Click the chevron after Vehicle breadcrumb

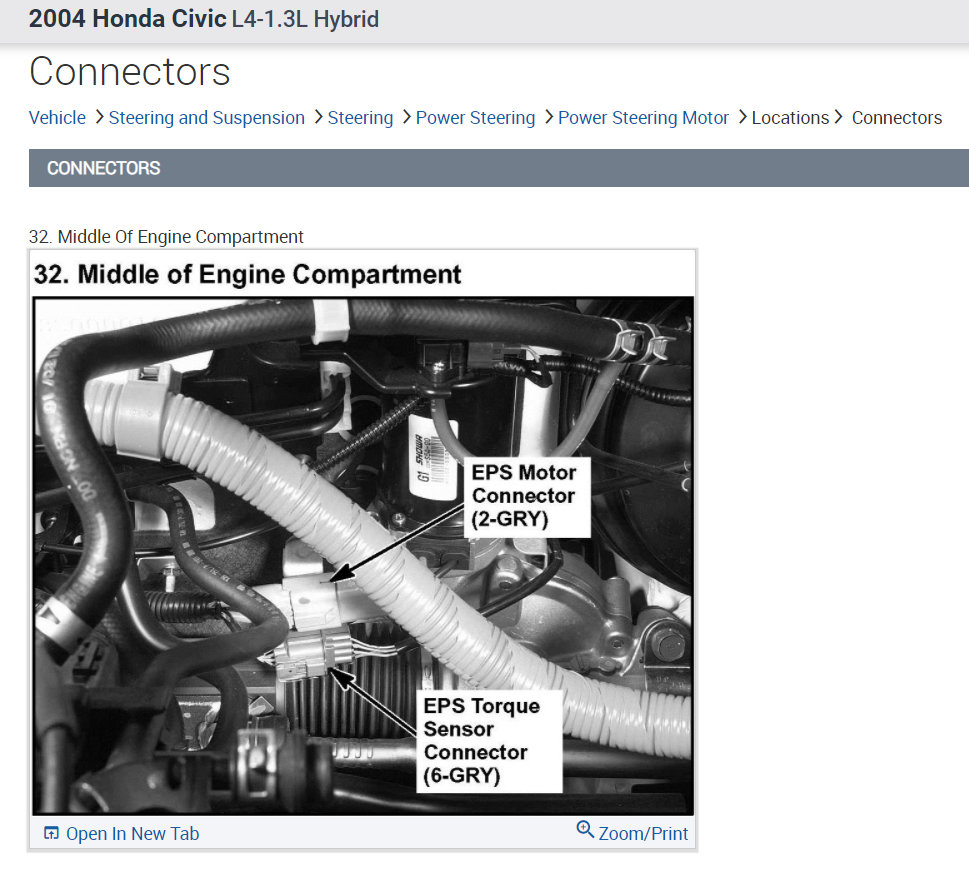(x=99, y=117)
